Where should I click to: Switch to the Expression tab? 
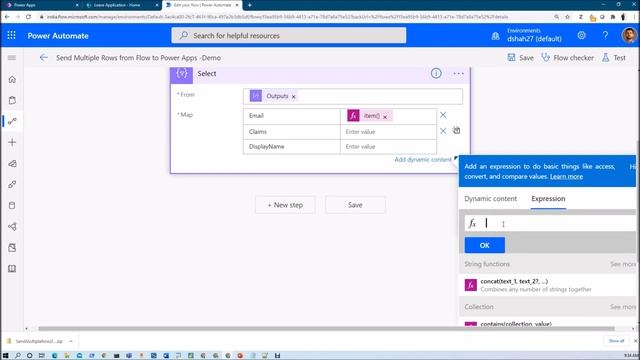pyautogui.click(x=548, y=199)
